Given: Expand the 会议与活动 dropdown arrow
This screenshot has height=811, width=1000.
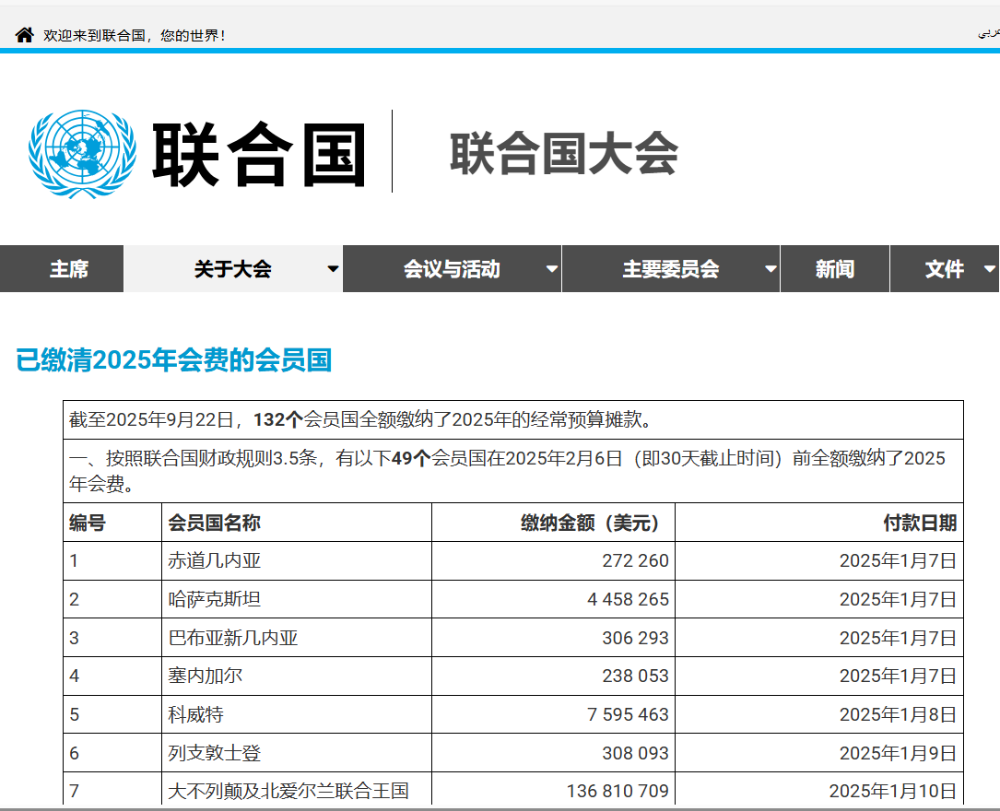Looking at the screenshot, I should (x=551, y=269).
